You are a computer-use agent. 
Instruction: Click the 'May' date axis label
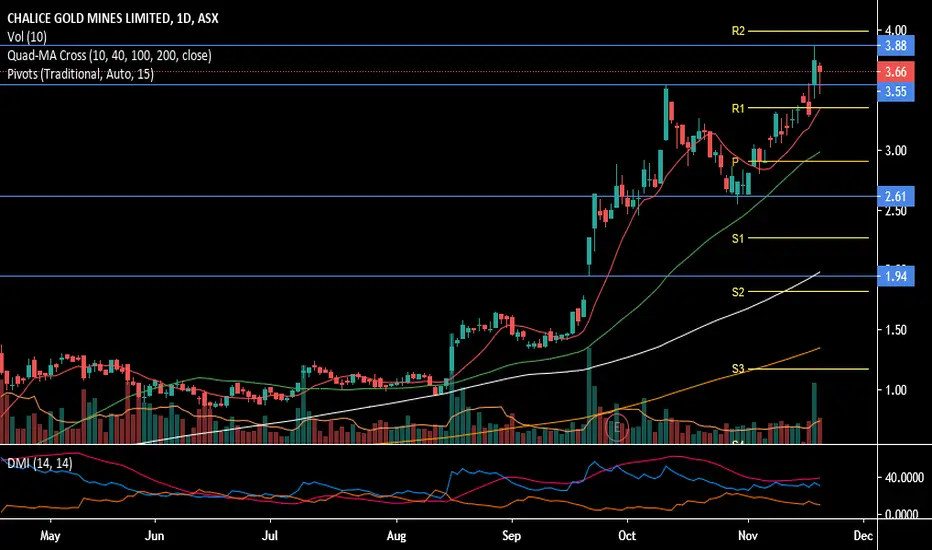pyautogui.click(x=50, y=536)
